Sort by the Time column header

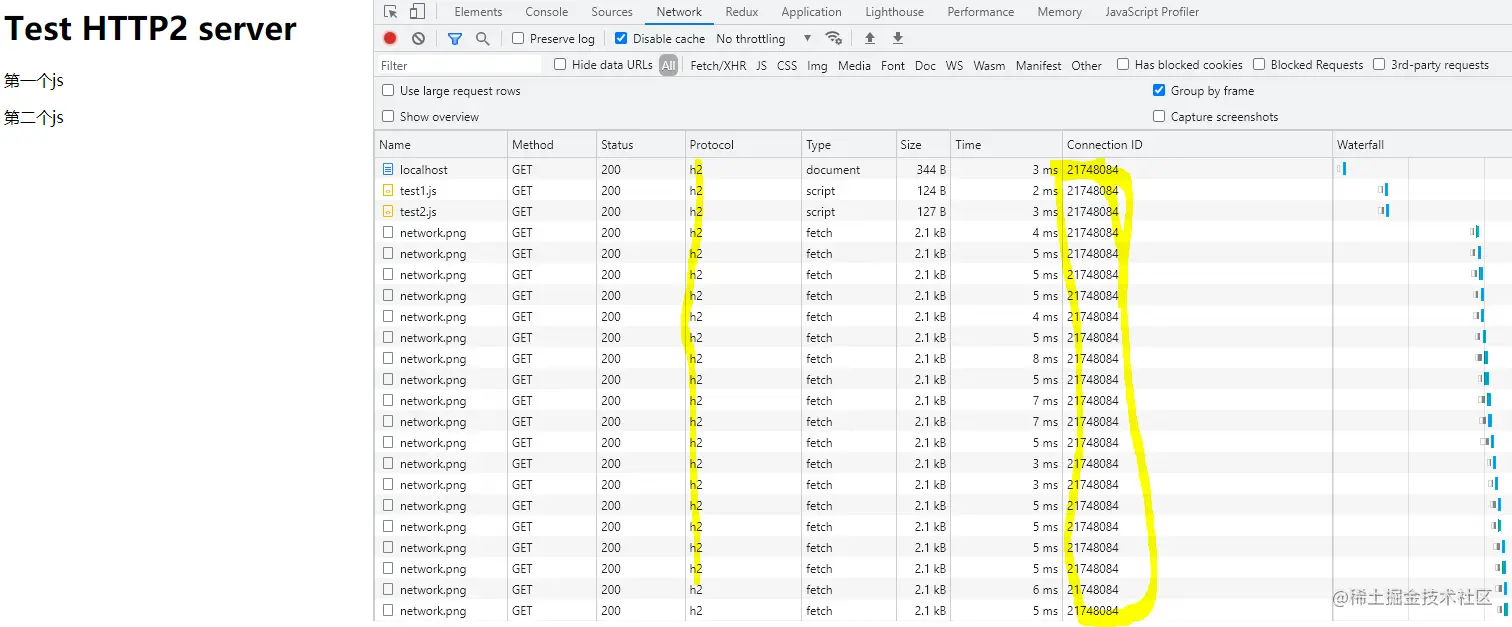[1006, 144]
